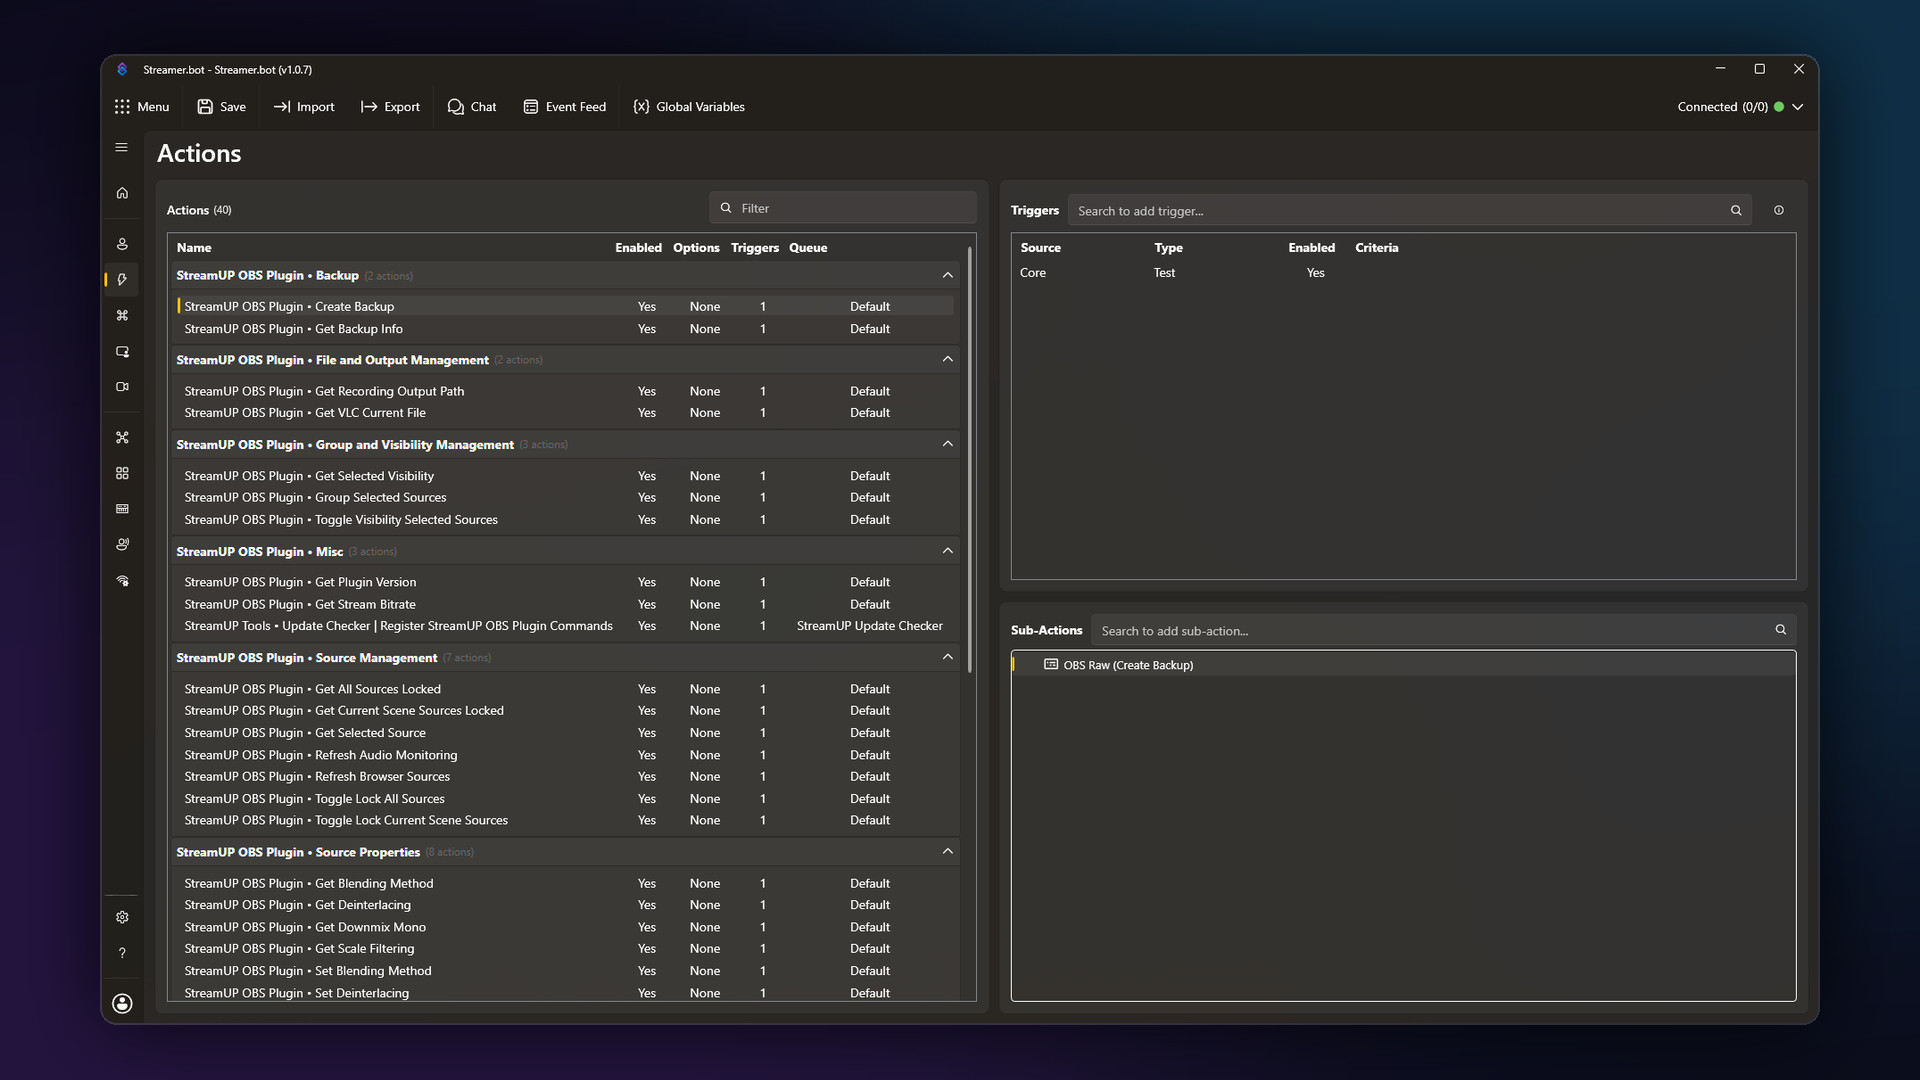This screenshot has height=1080, width=1920.
Task: Click the Name column header
Action: pos(194,248)
